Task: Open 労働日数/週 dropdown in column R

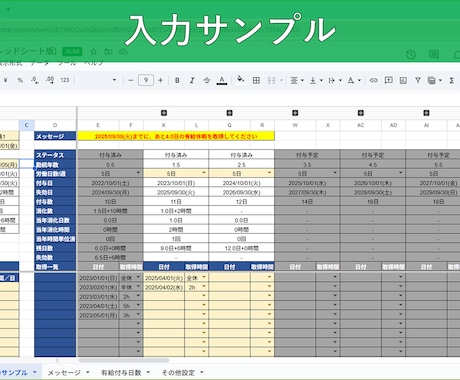Action: [270, 173]
